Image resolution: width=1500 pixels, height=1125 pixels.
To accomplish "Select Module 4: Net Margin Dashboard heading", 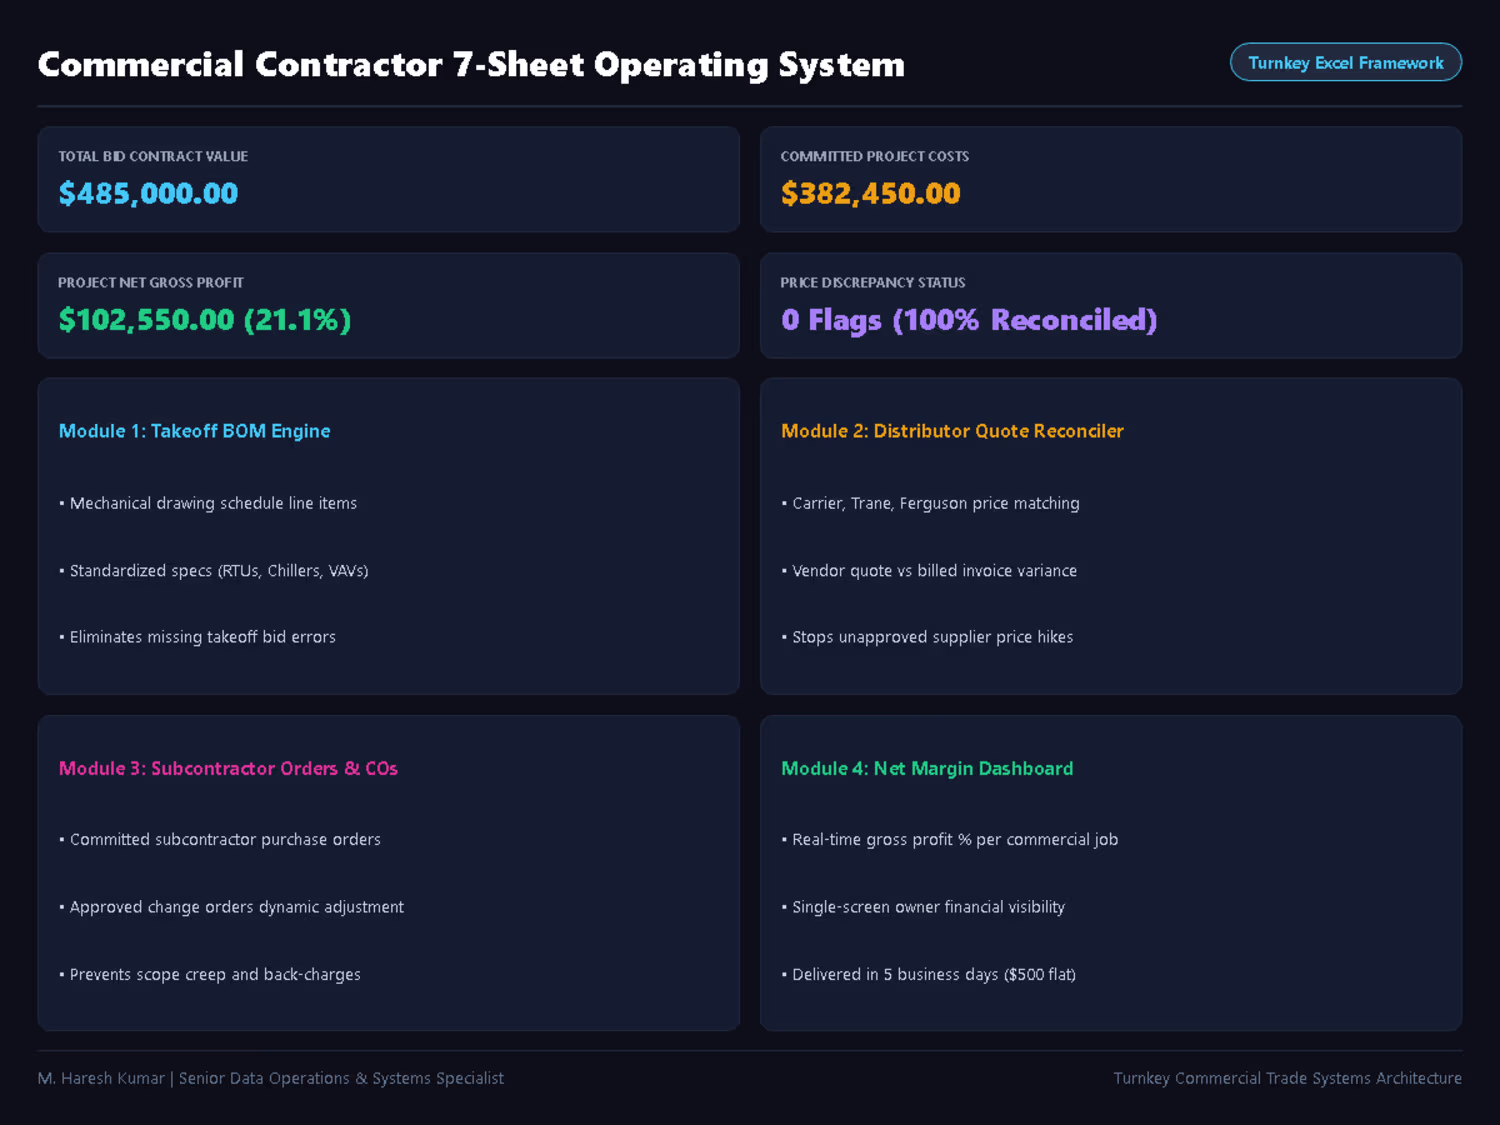I will click(927, 768).
